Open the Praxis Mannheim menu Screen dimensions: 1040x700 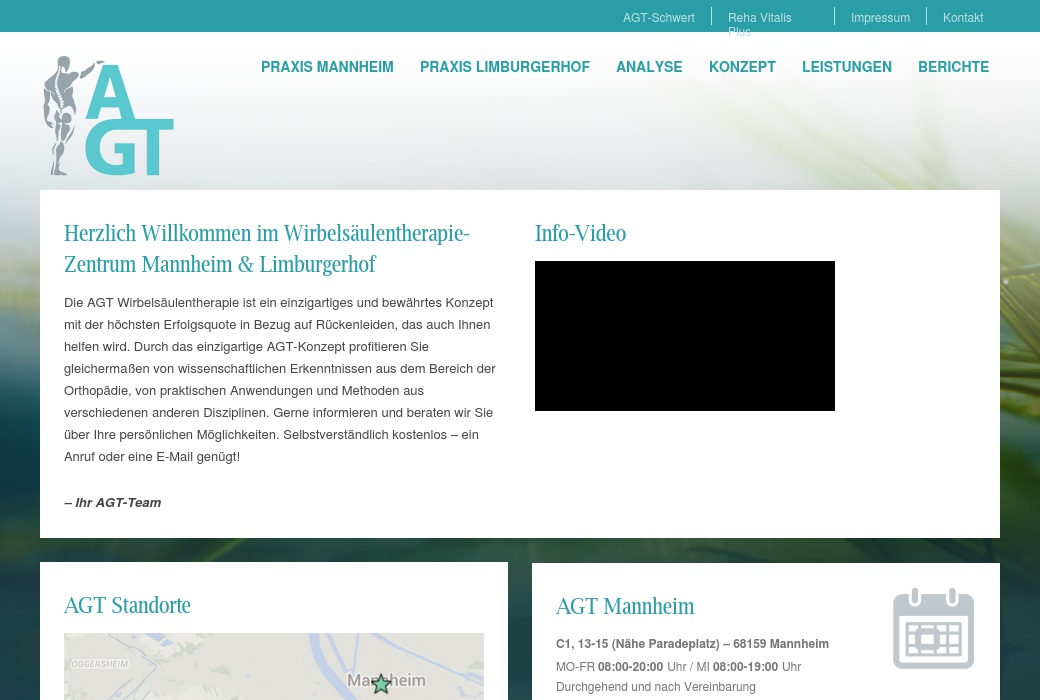click(327, 67)
